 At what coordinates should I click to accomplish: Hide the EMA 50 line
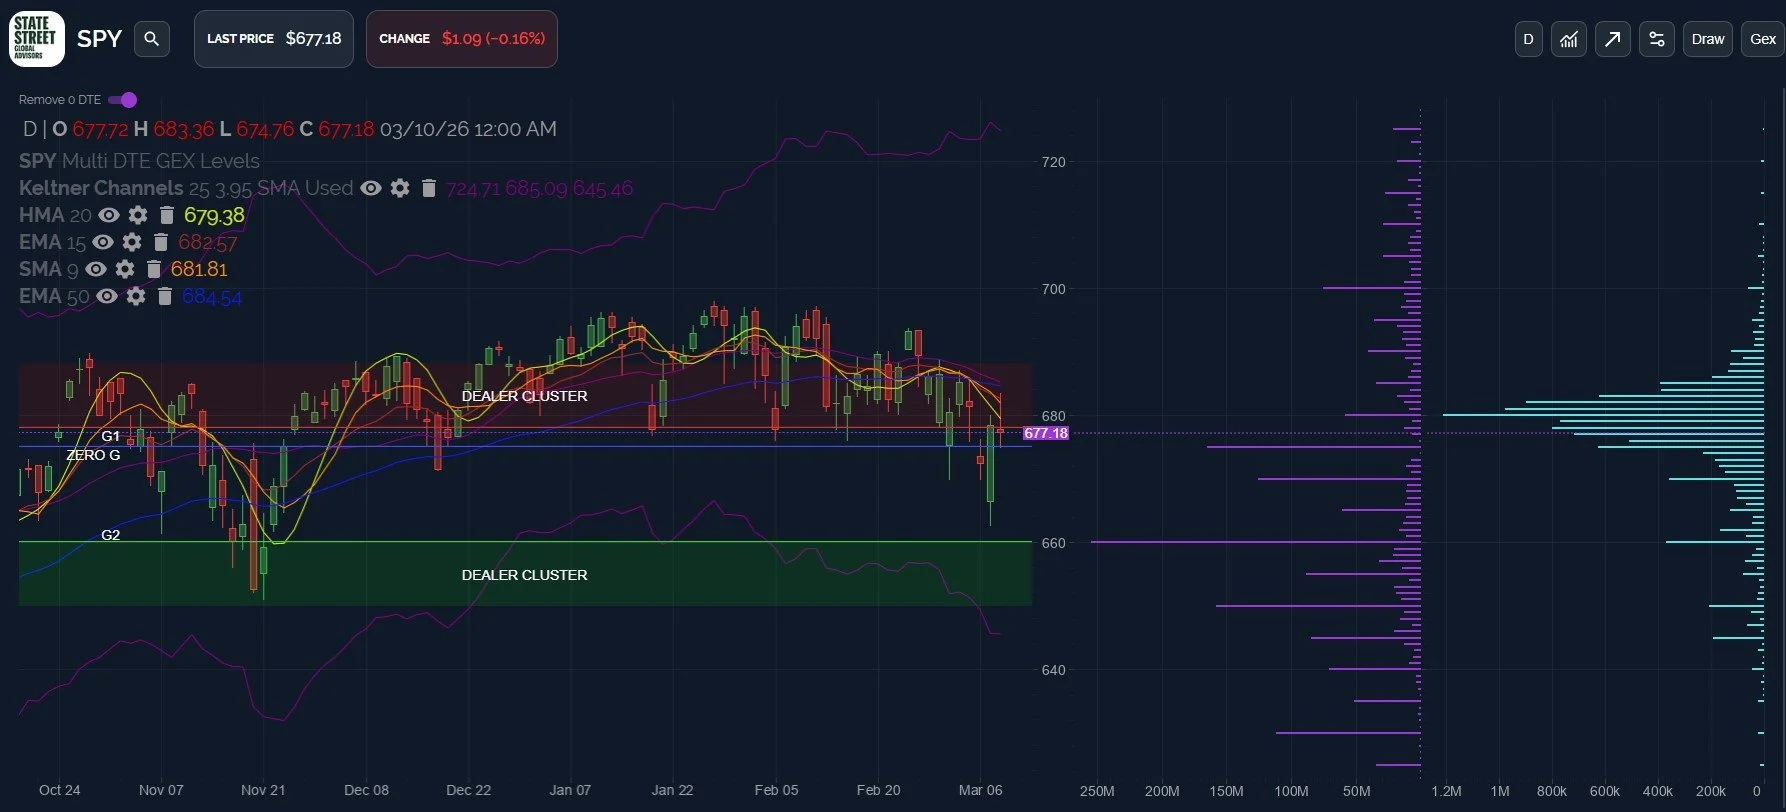tap(107, 296)
